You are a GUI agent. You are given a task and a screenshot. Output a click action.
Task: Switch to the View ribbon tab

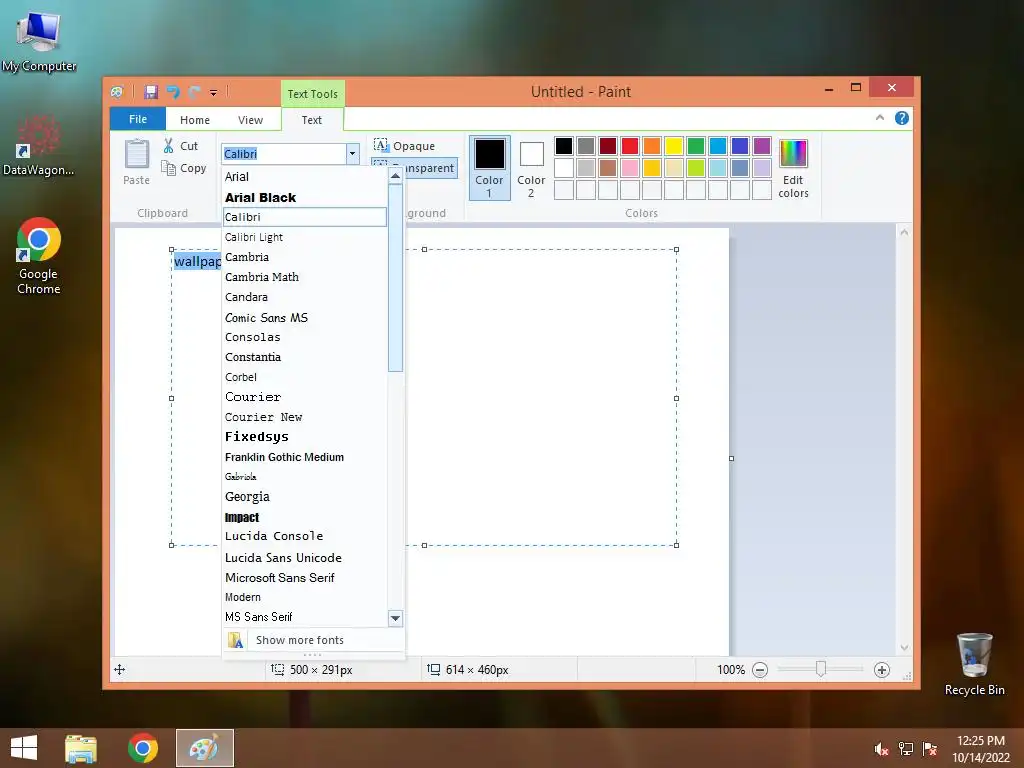click(250, 120)
